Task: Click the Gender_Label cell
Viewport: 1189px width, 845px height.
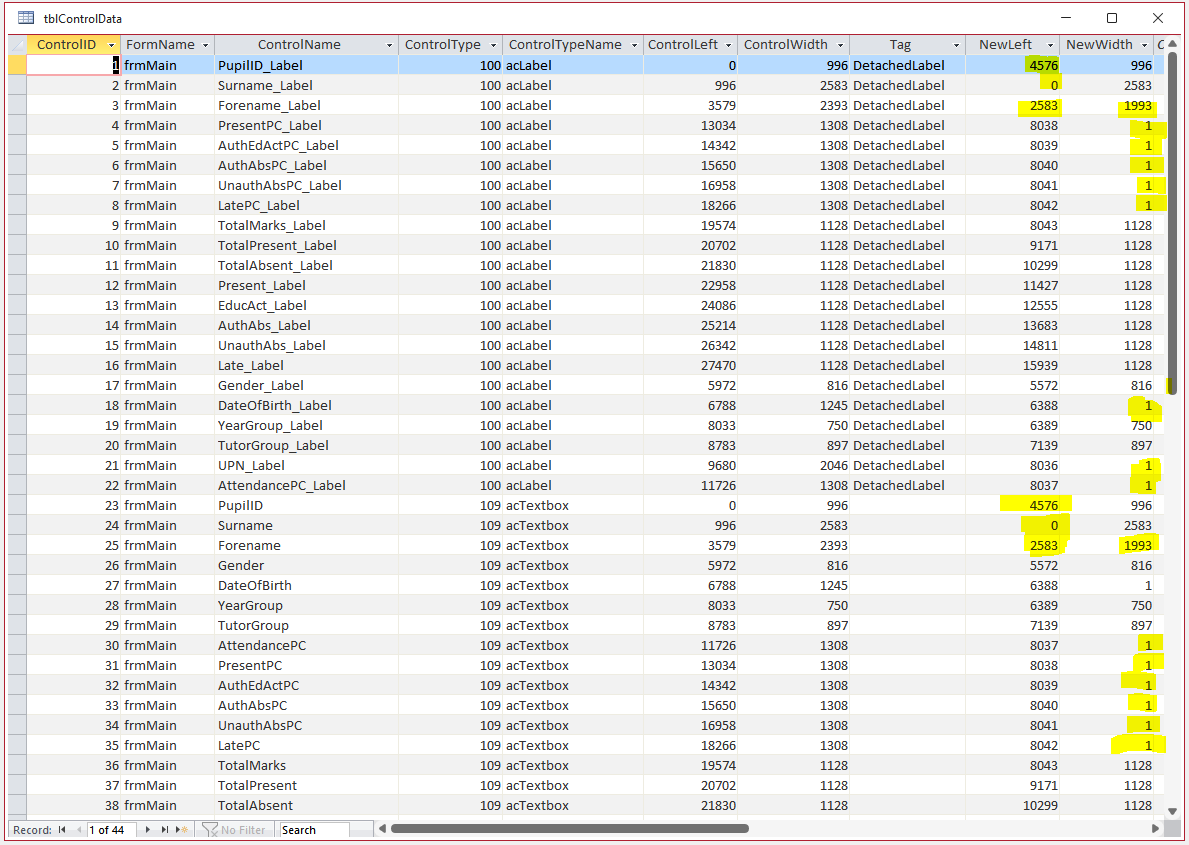Action: click(306, 385)
